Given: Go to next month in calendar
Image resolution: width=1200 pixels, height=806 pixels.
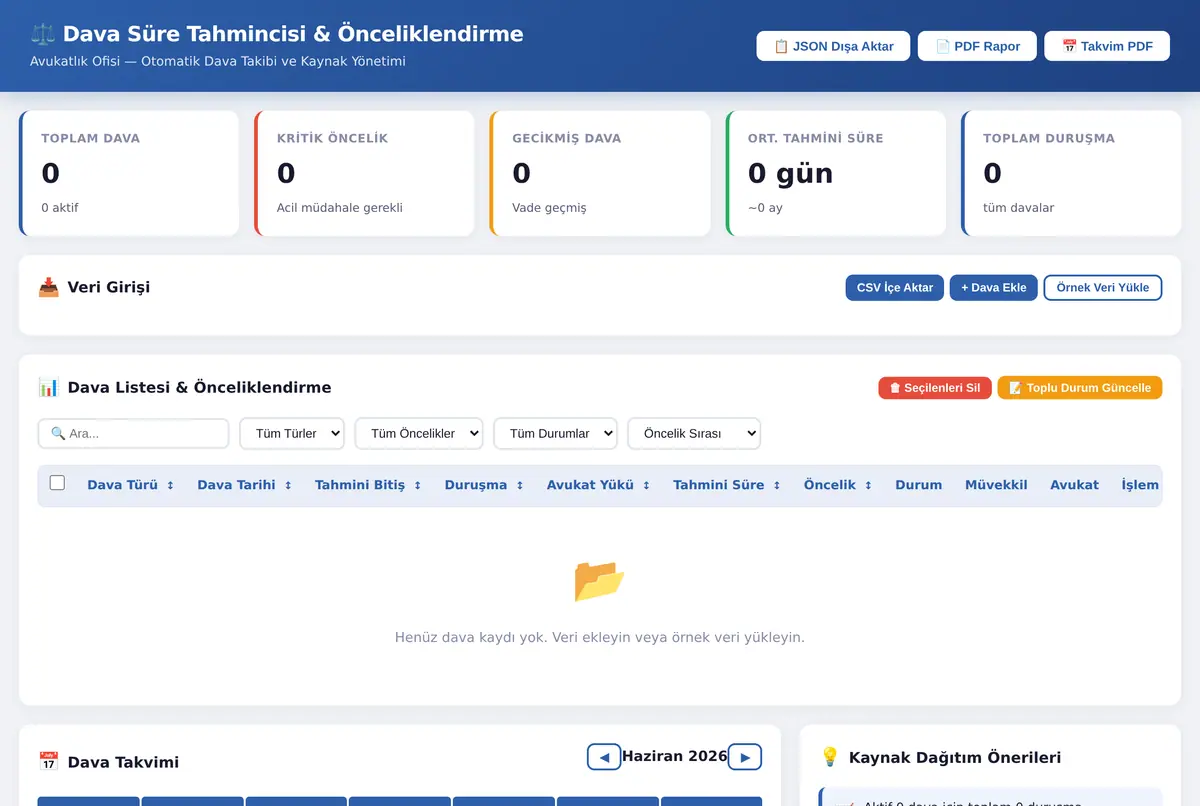Looking at the screenshot, I should pyautogui.click(x=745, y=757).
